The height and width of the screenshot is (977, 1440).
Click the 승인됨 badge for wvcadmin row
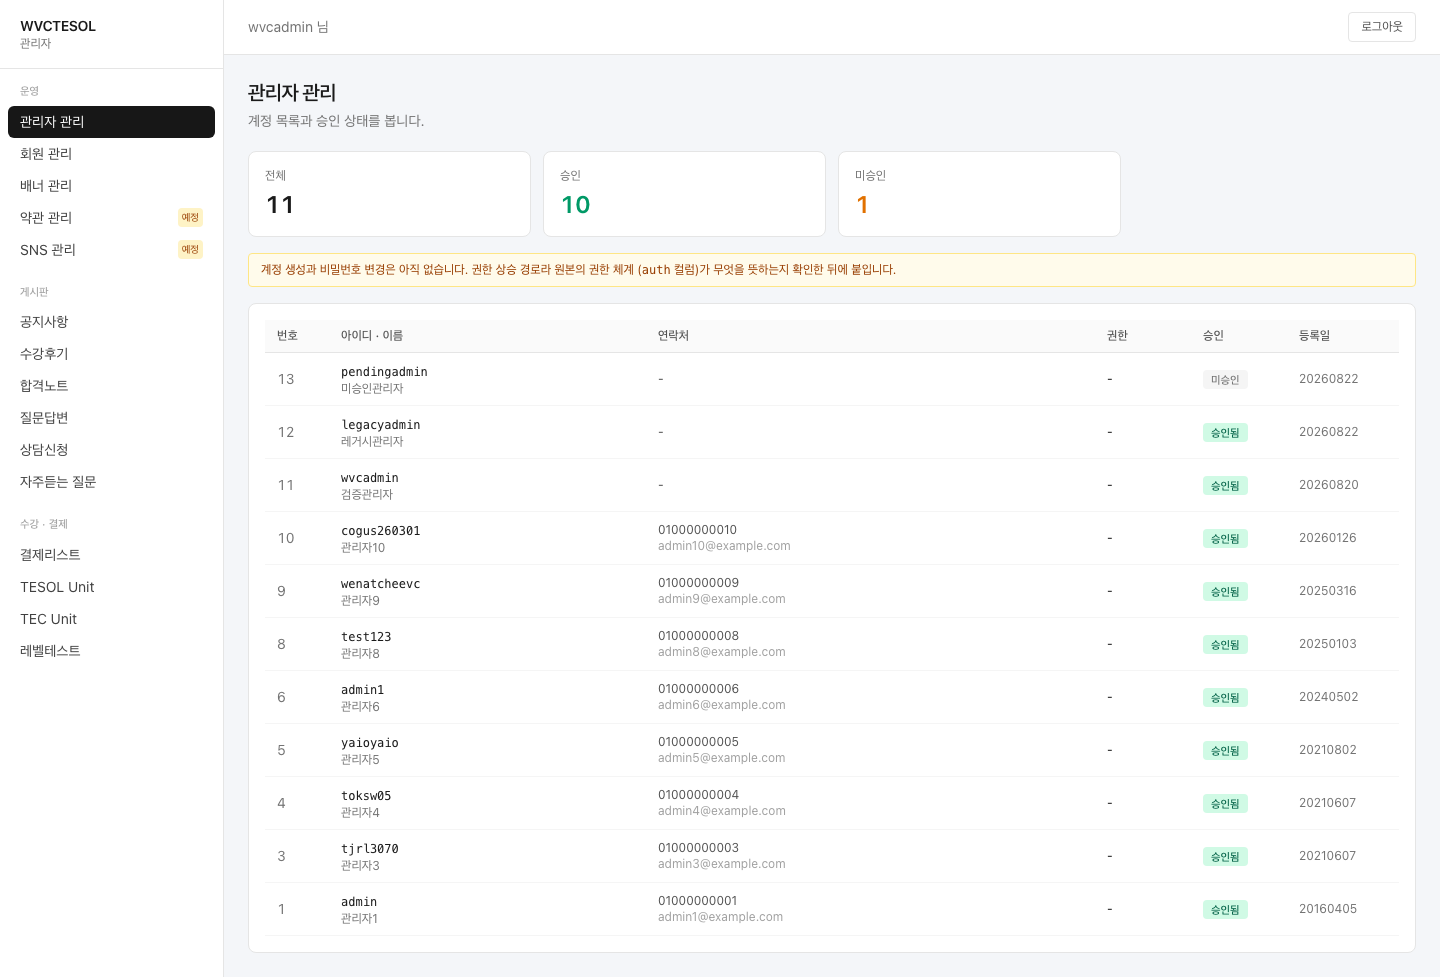point(1225,486)
